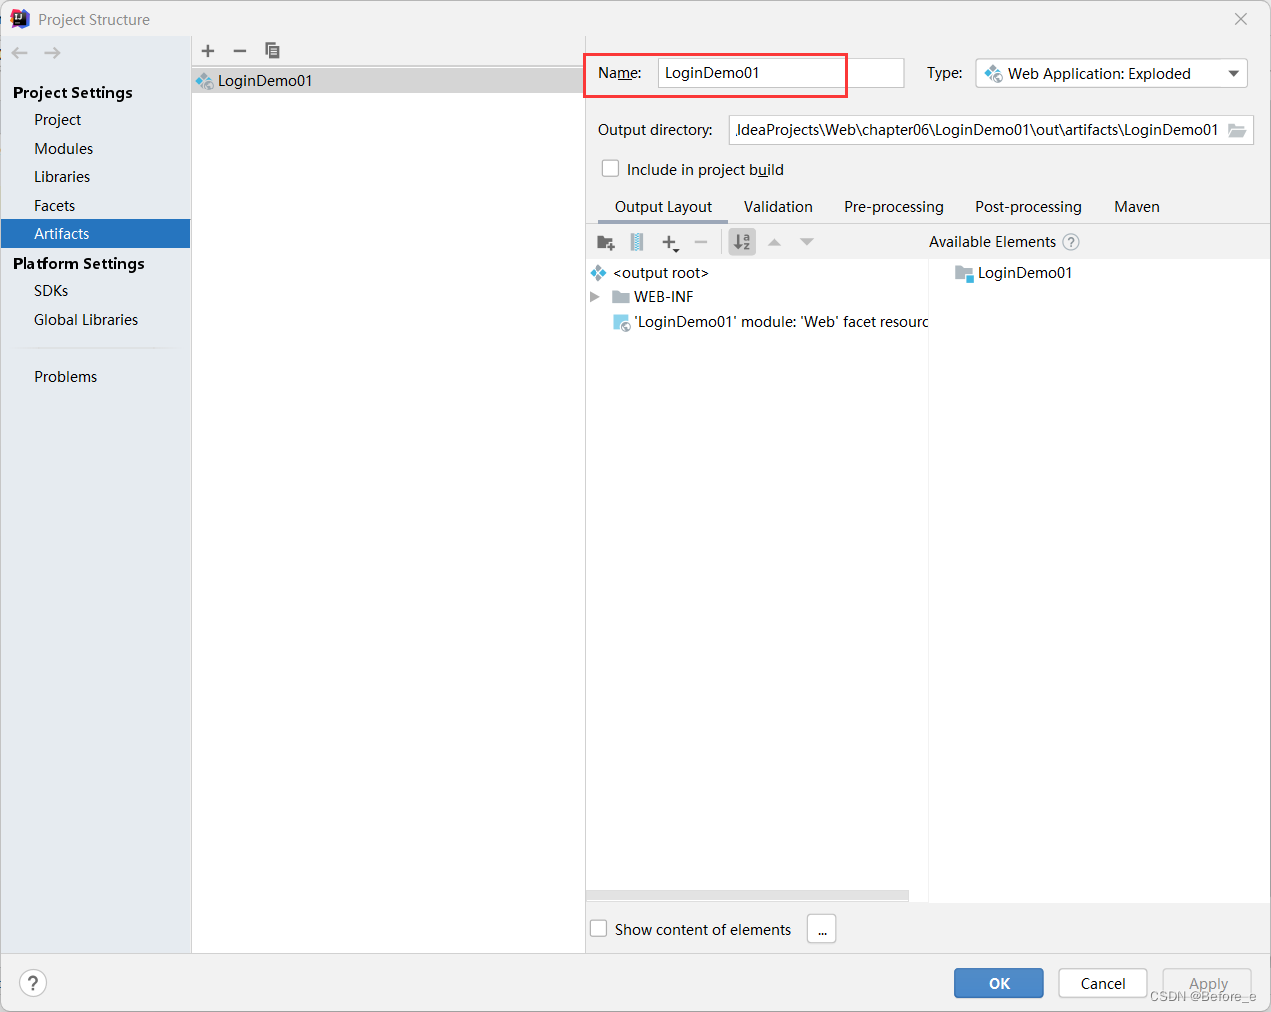Open Facets settings

click(x=54, y=206)
